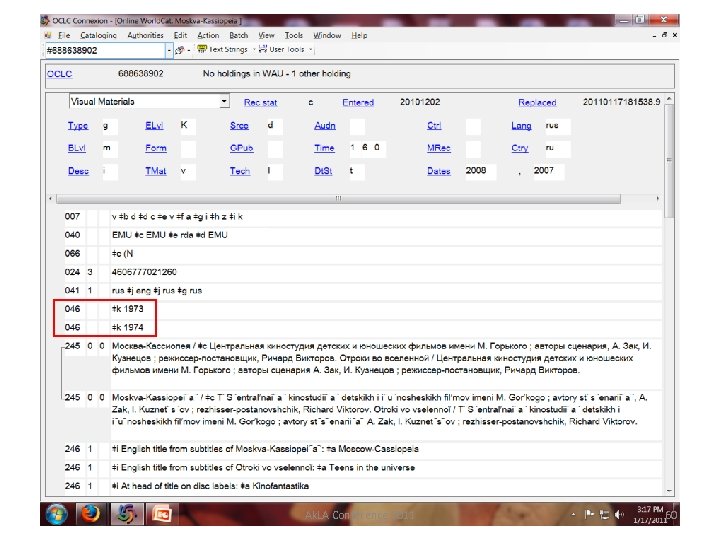This screenshot has height=540, width=720.
Task: Click the Dates fixed field link
Action: coord(439,171)
